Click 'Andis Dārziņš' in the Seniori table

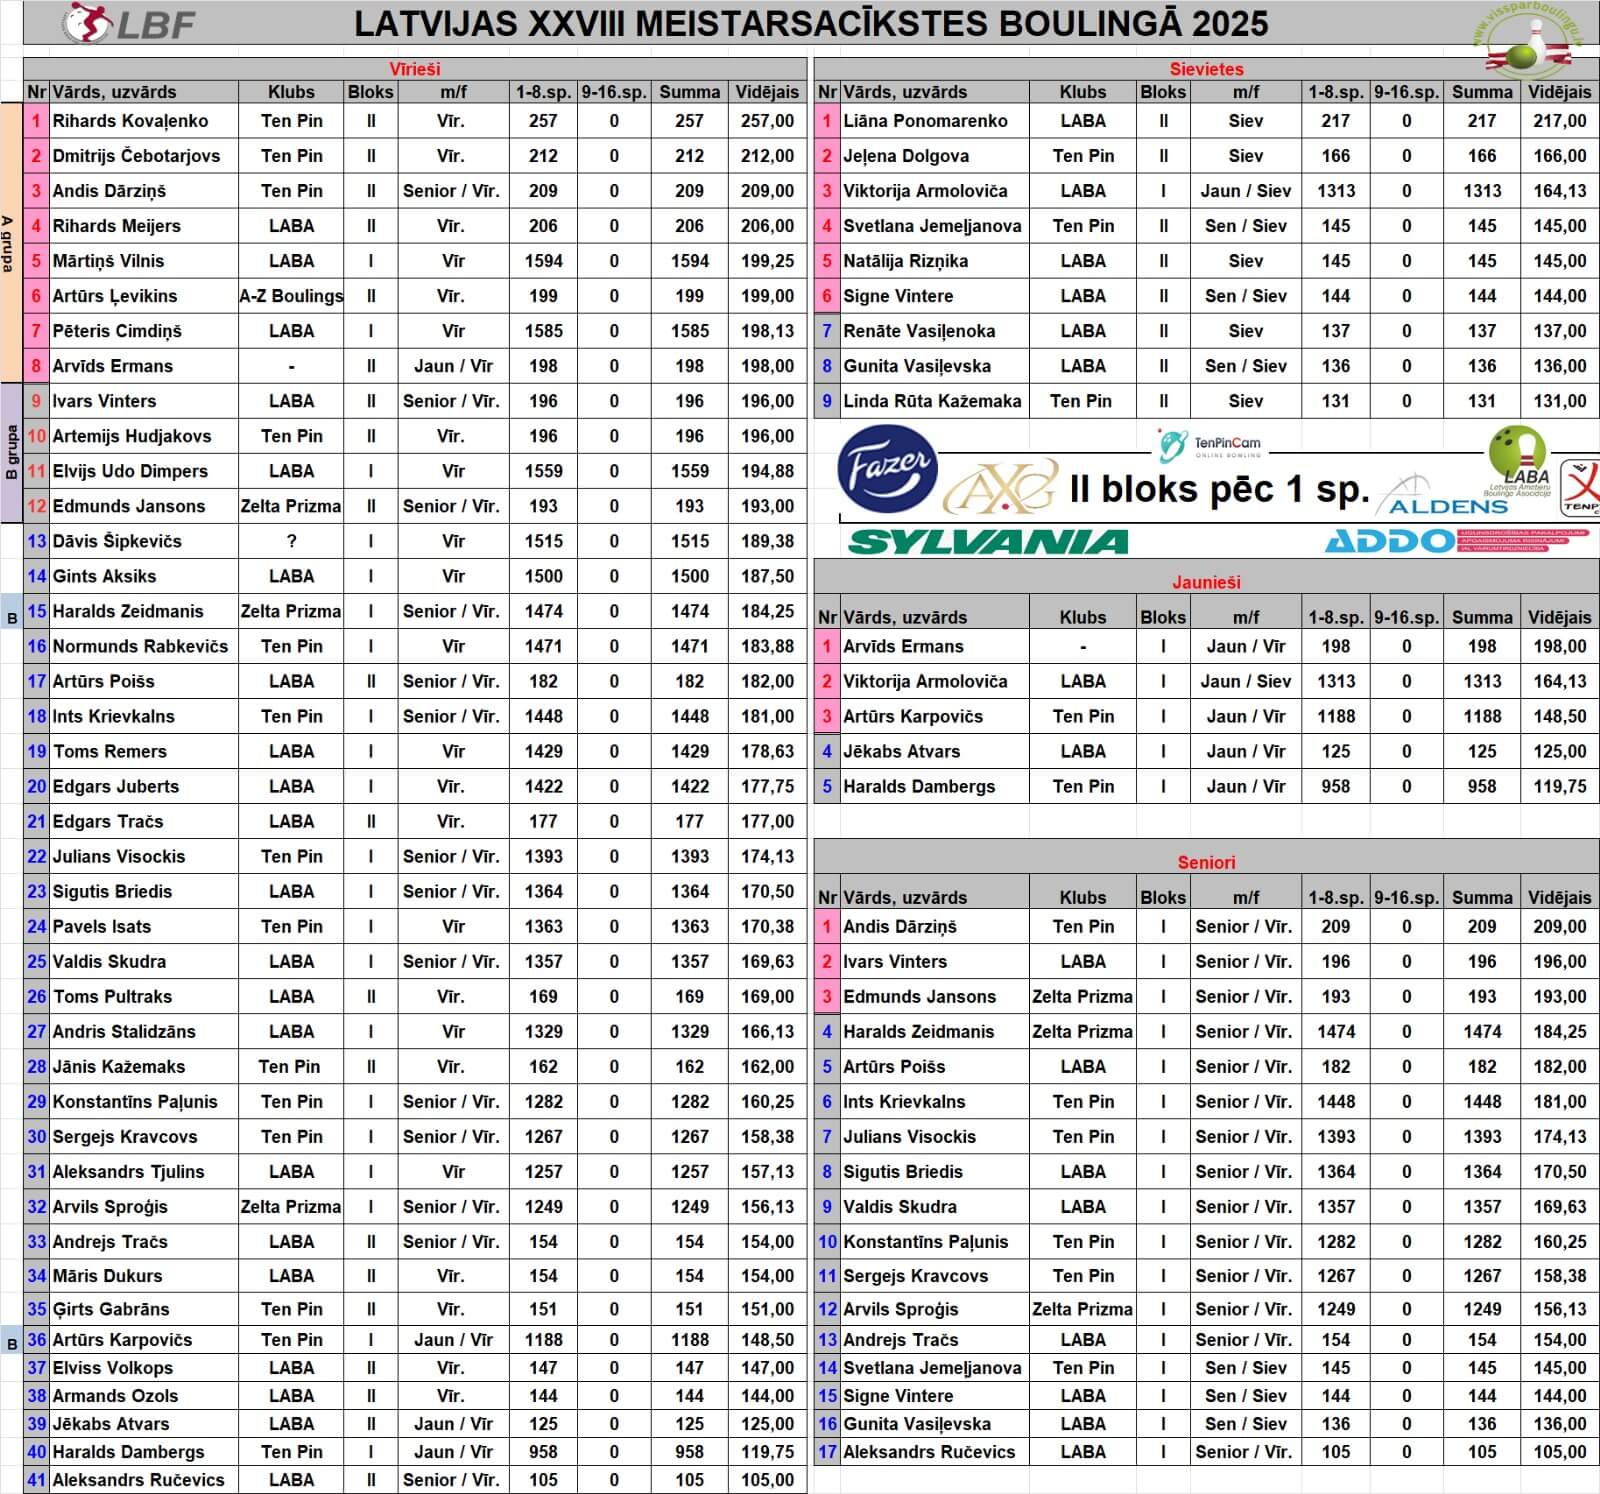pos(934,926)
